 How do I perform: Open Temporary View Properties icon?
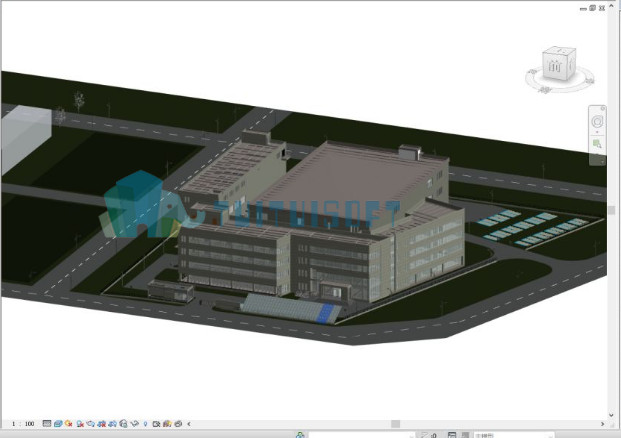(x=156, y=424)
